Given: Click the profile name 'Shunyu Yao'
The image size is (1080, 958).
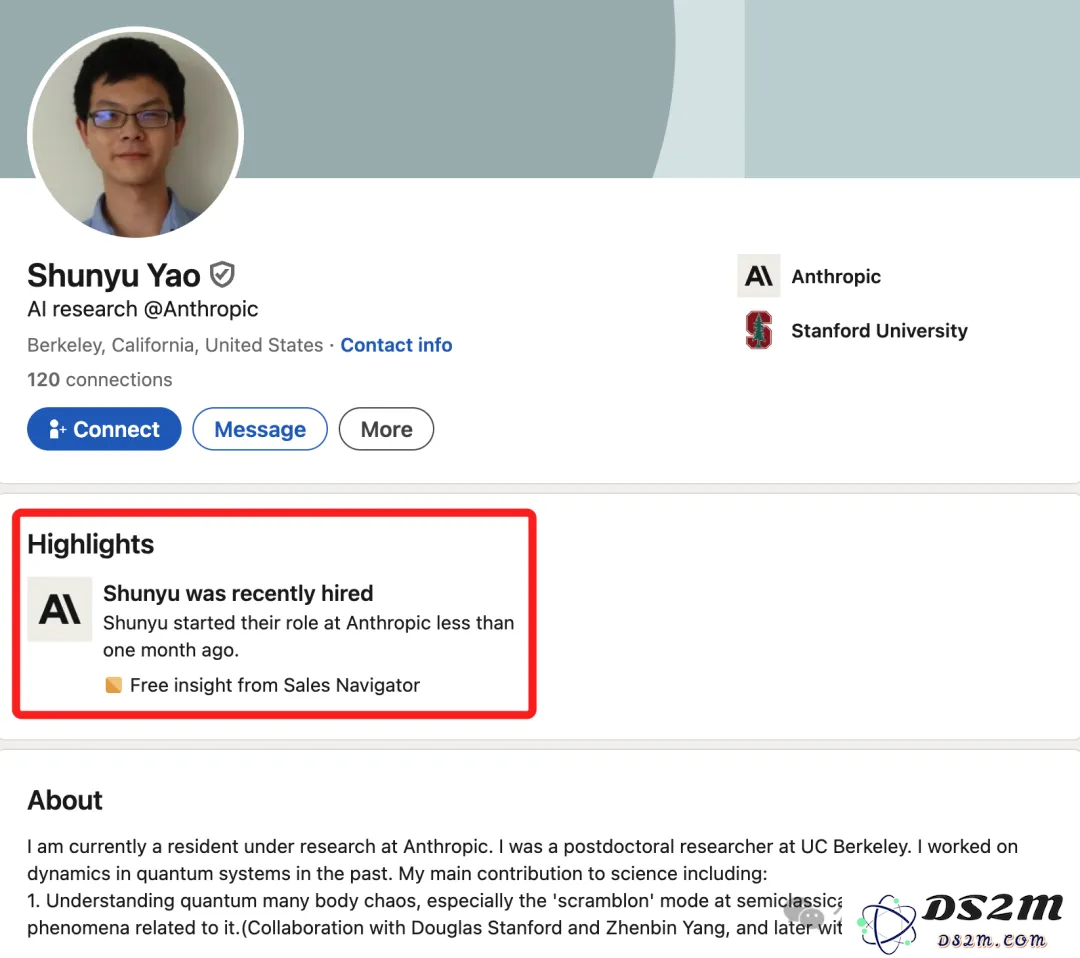Looking at the screenshot, I should pyautogui.click(x=114, y=275).
